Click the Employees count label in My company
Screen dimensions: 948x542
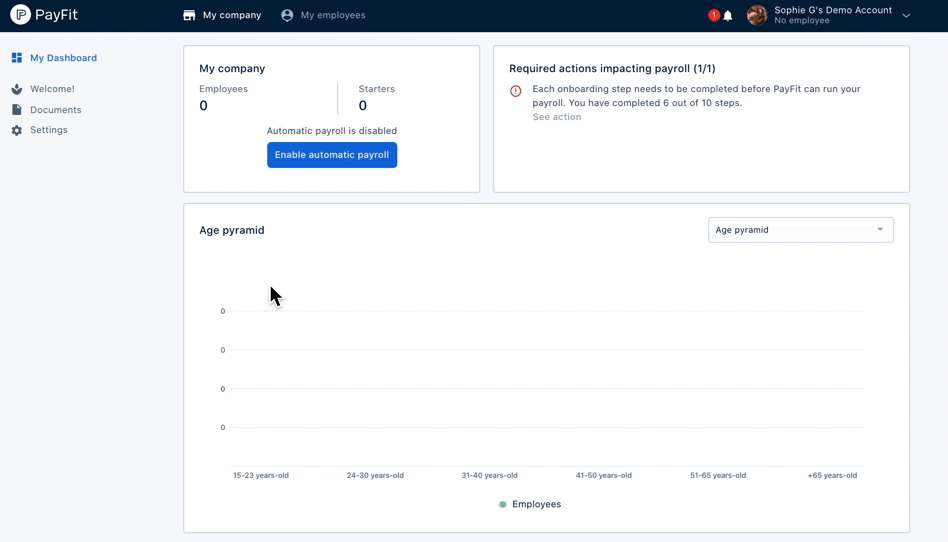pyautogui.click(x=223, y=89)
